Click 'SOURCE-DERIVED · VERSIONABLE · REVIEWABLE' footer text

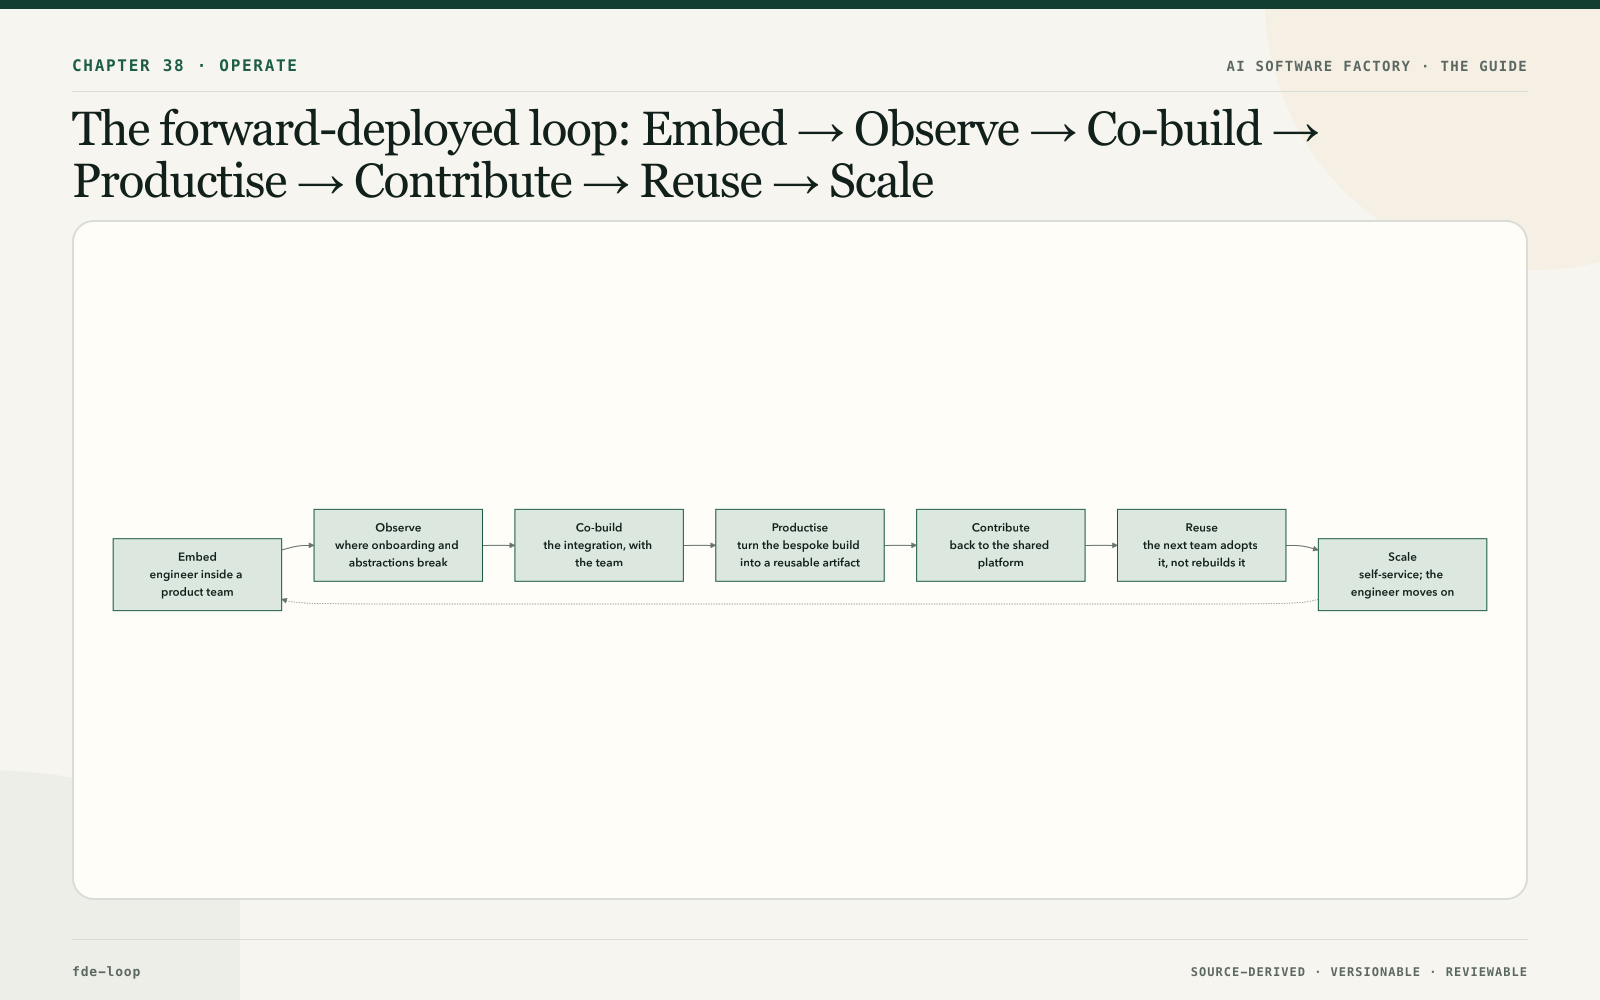[x=1359, y=972]
